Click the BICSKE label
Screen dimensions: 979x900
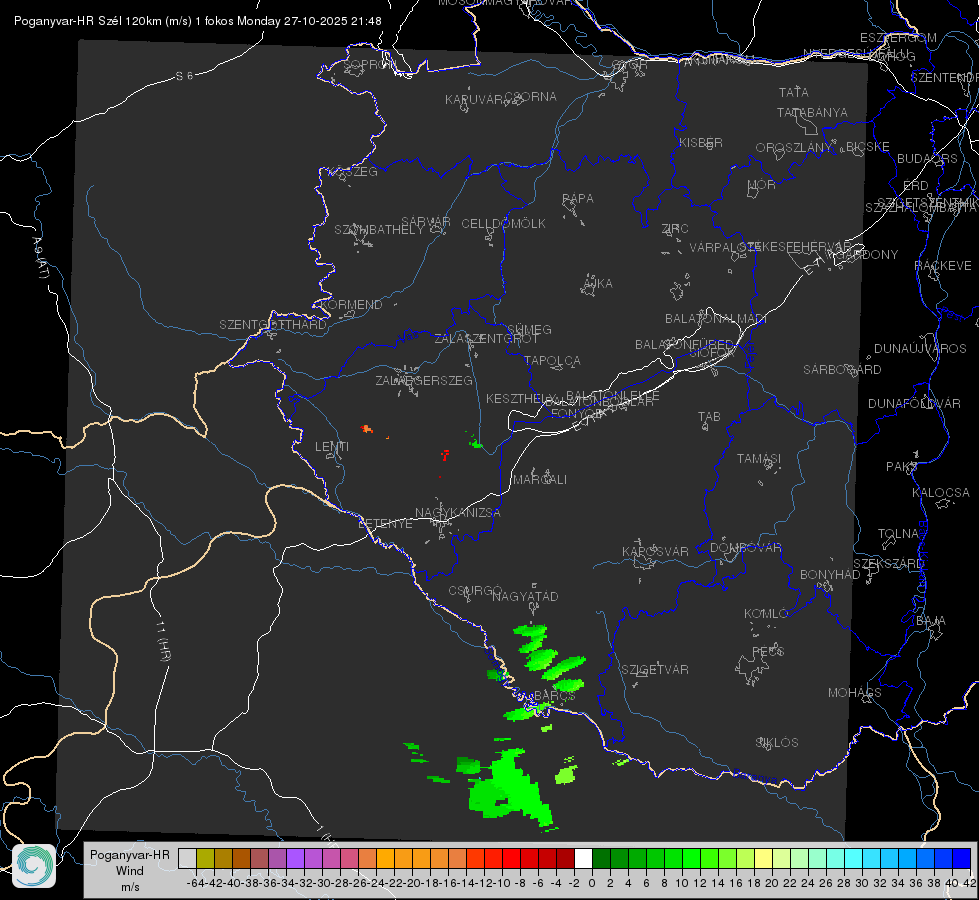click(868, 147)
